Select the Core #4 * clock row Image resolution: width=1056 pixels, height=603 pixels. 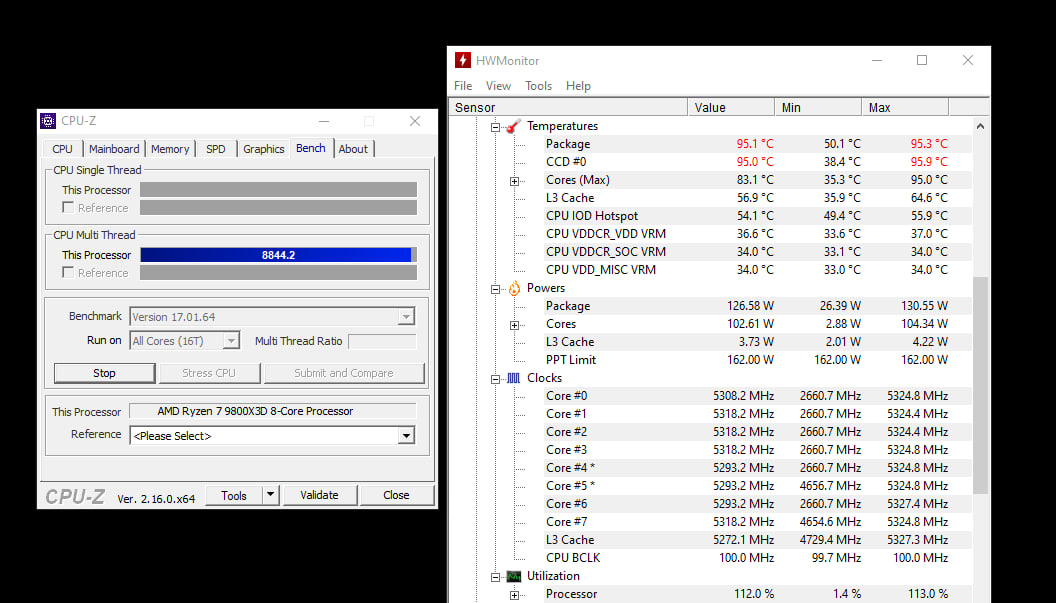(757, 468)
